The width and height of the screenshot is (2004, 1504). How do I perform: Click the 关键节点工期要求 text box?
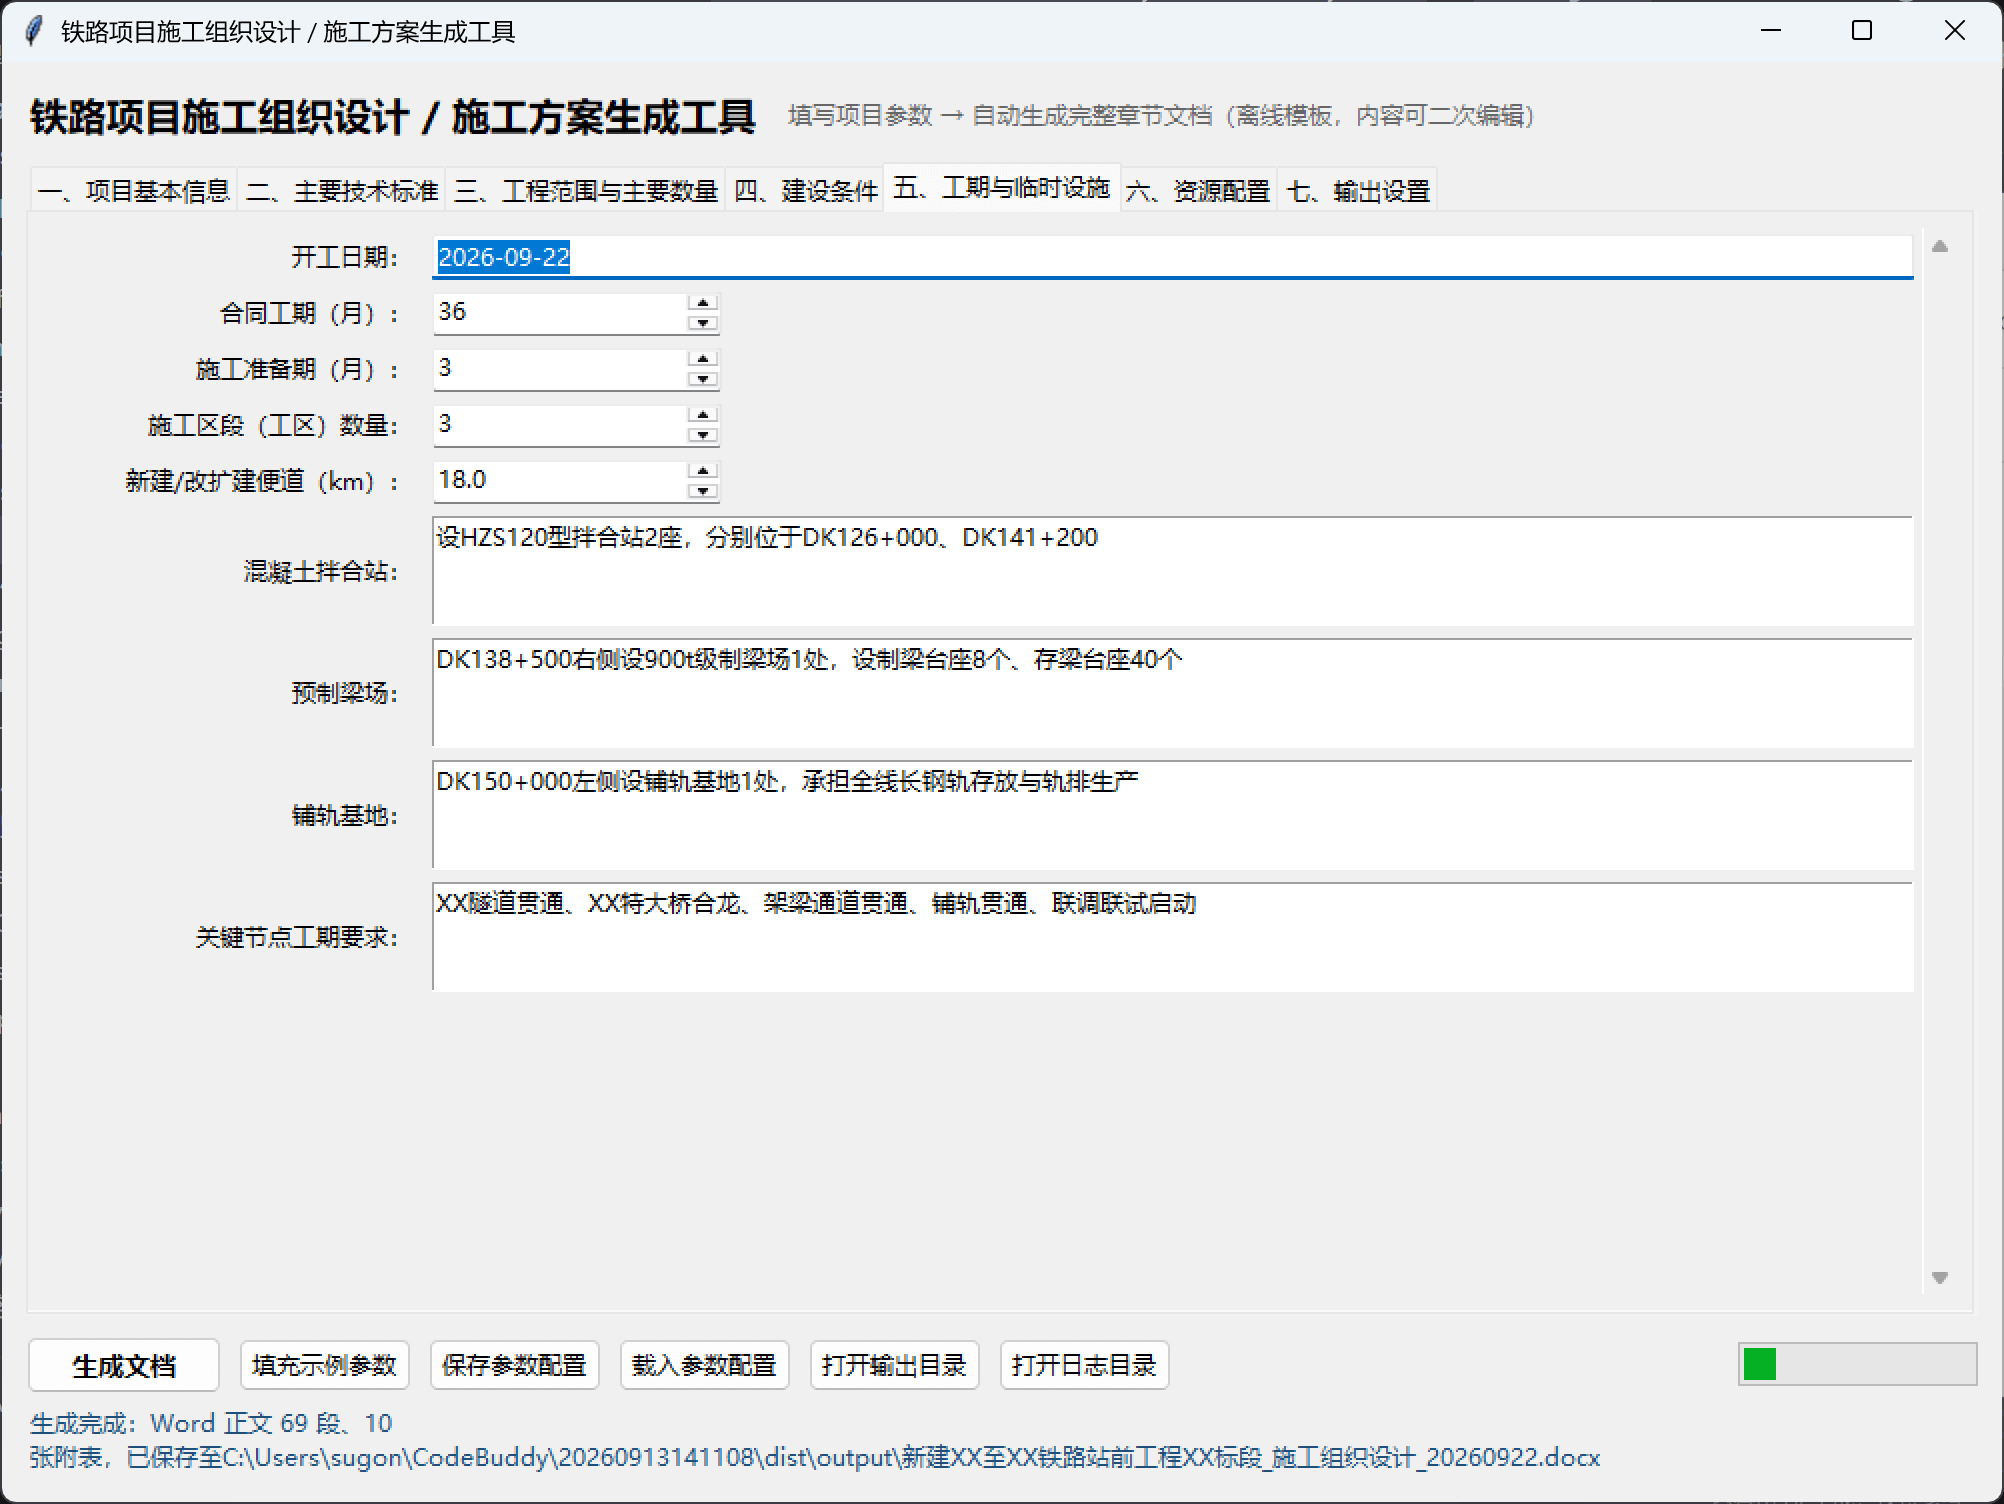[1173, 937]
